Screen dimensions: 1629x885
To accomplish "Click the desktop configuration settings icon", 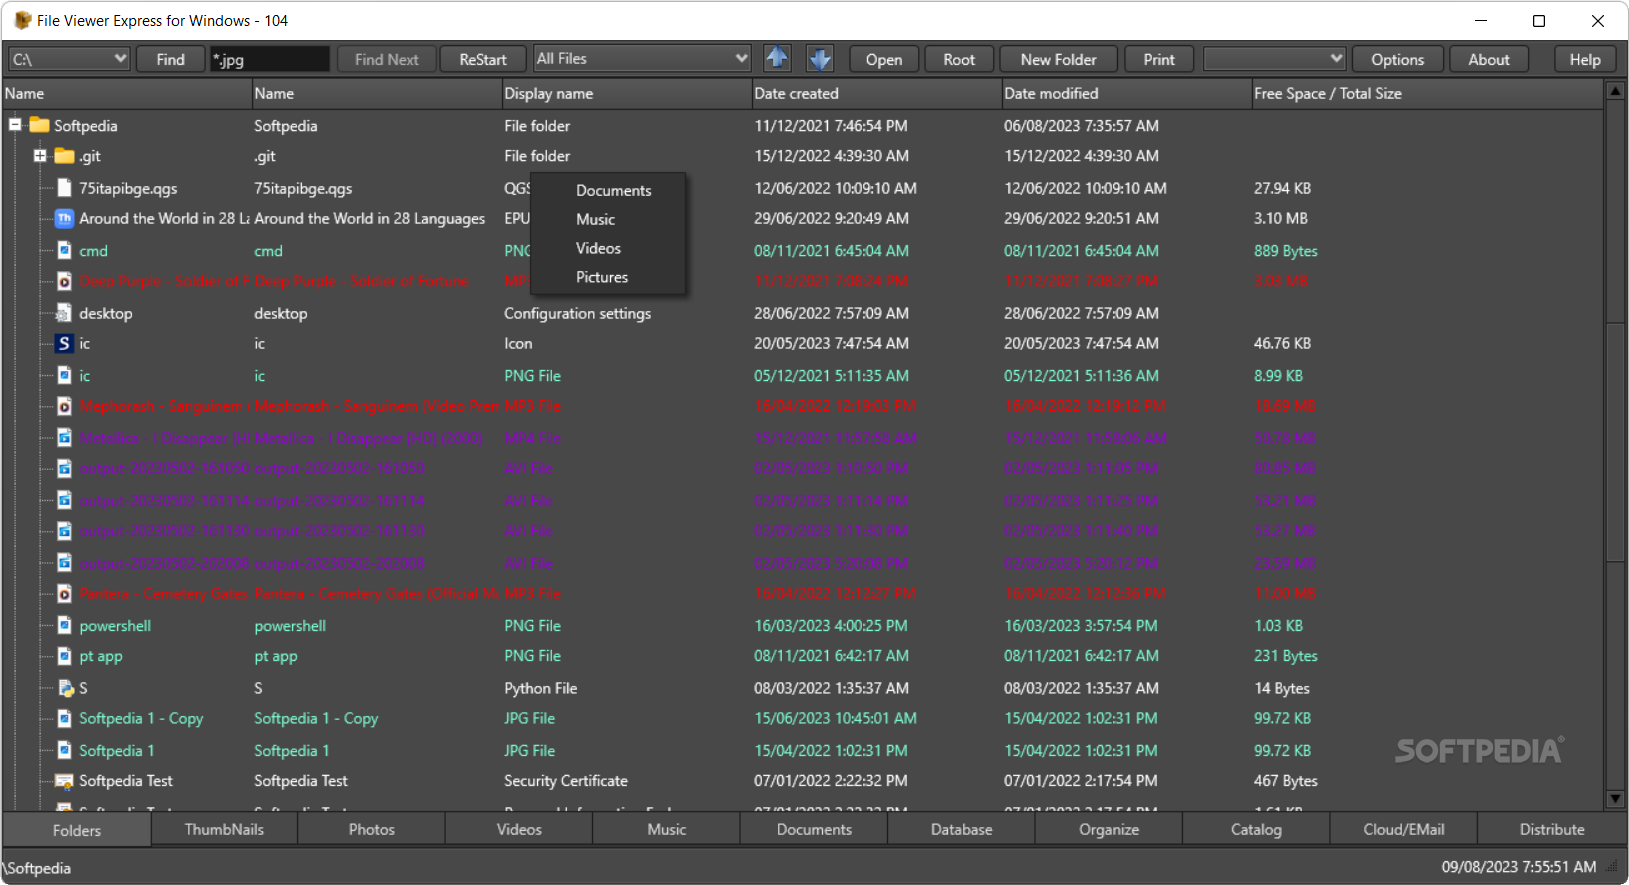I will pos(65,313).
